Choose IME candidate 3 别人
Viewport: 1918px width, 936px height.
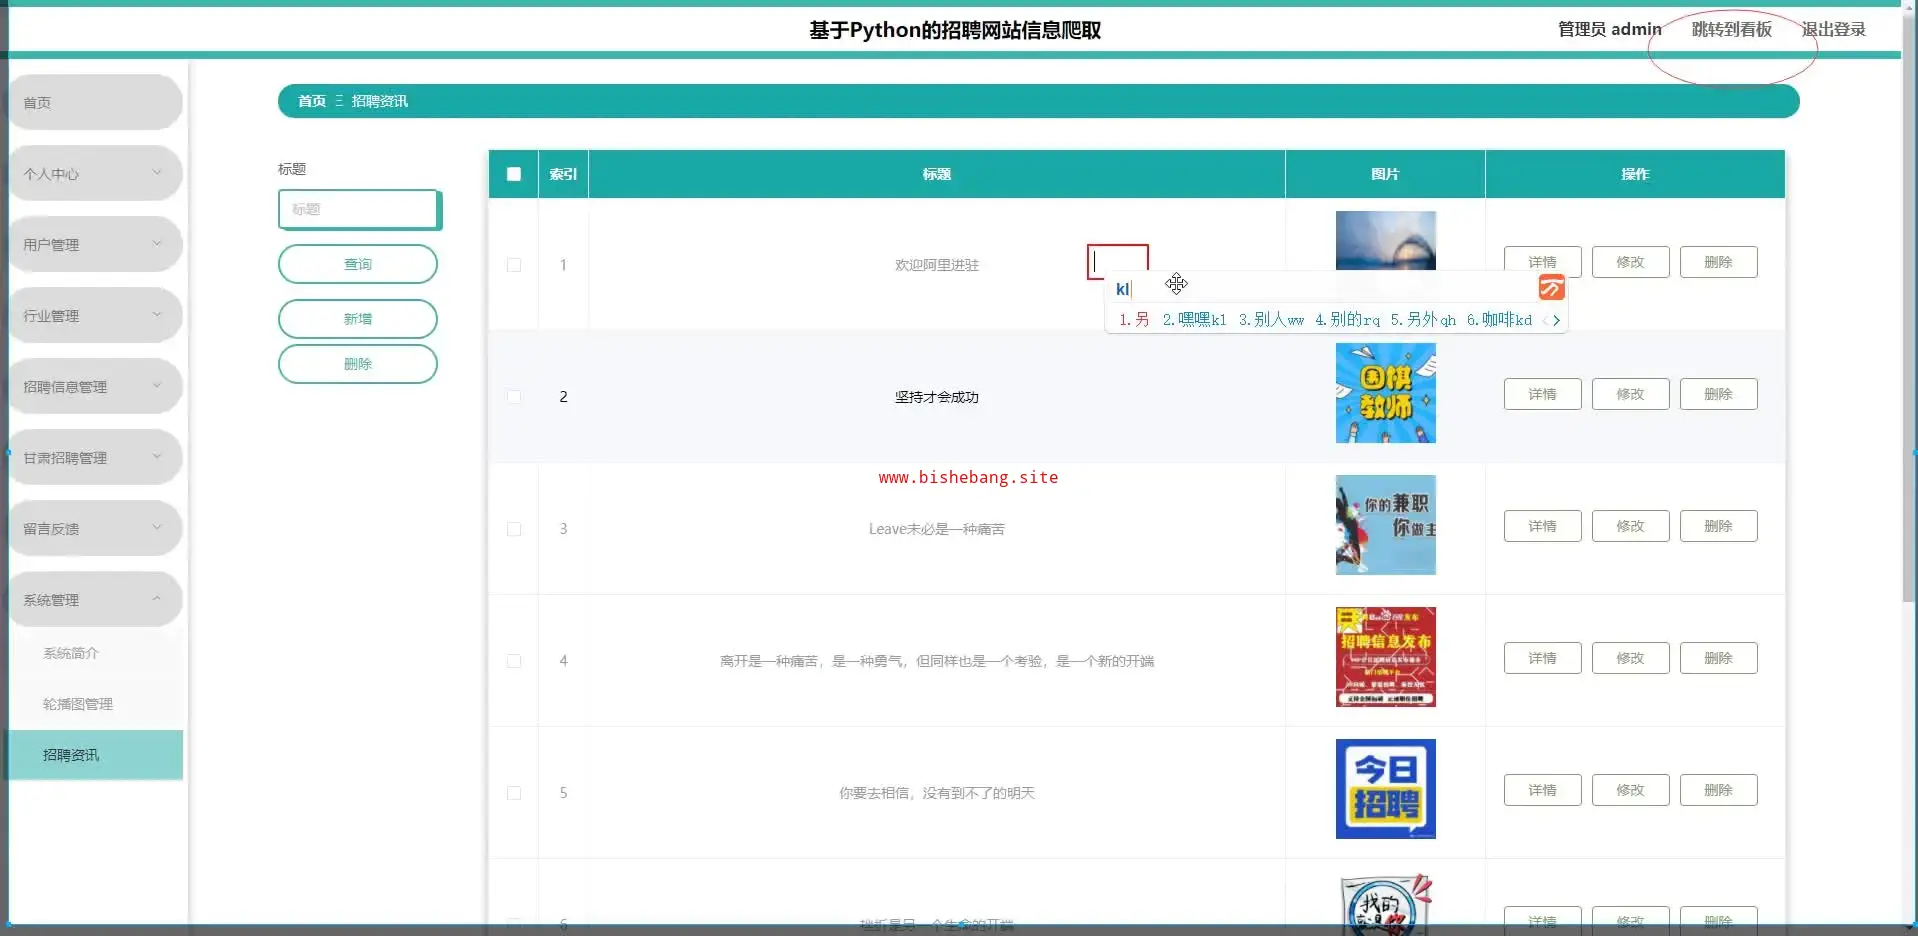1271,320
